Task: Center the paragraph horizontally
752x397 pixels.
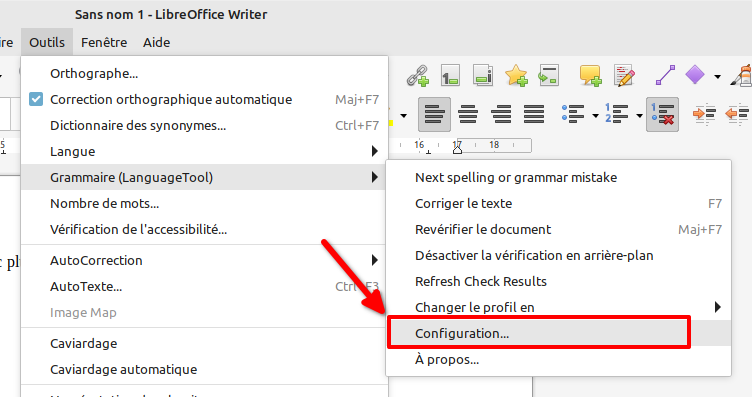Action: pyautogui.click(x=468, y=114)
